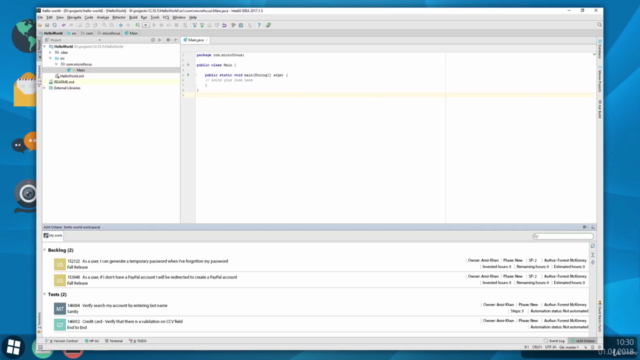
Task: Toggle the ALM Octane tool window button
Action: (583, 341)
